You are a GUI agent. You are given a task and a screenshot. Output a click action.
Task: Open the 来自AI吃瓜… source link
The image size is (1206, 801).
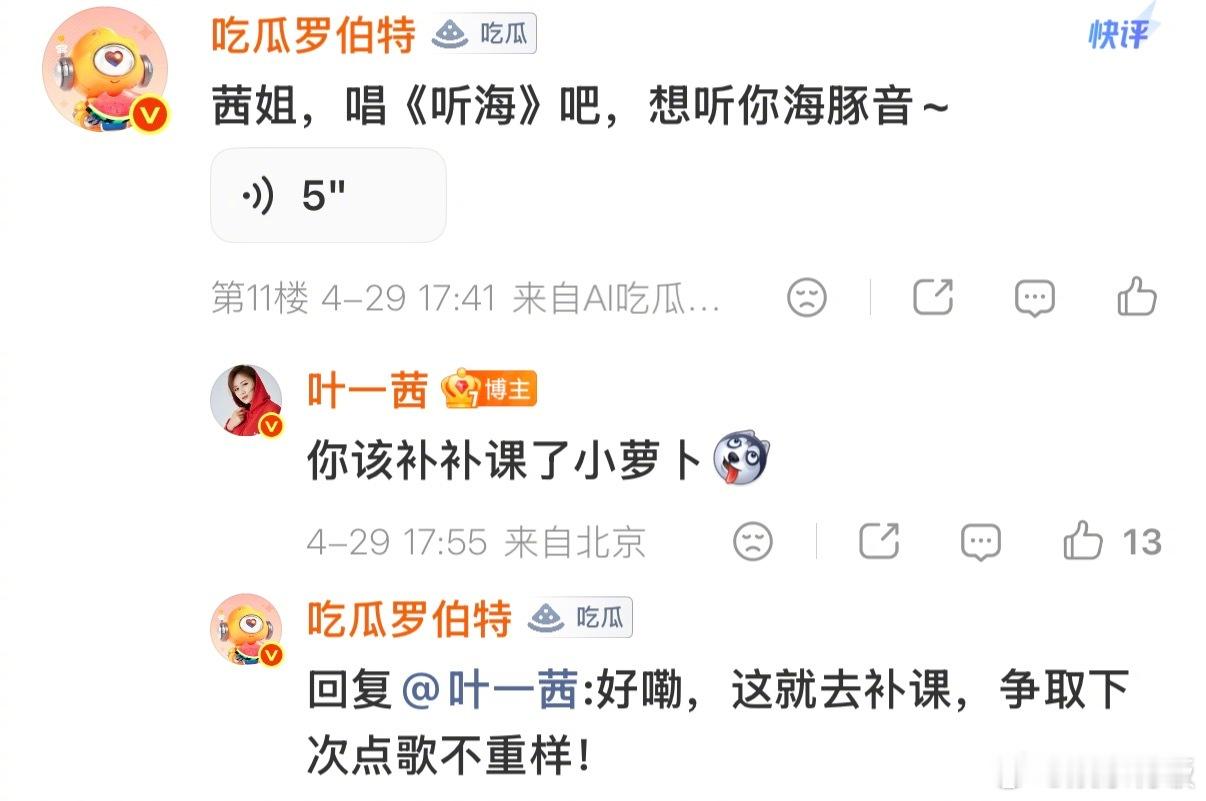click(617, 299)
